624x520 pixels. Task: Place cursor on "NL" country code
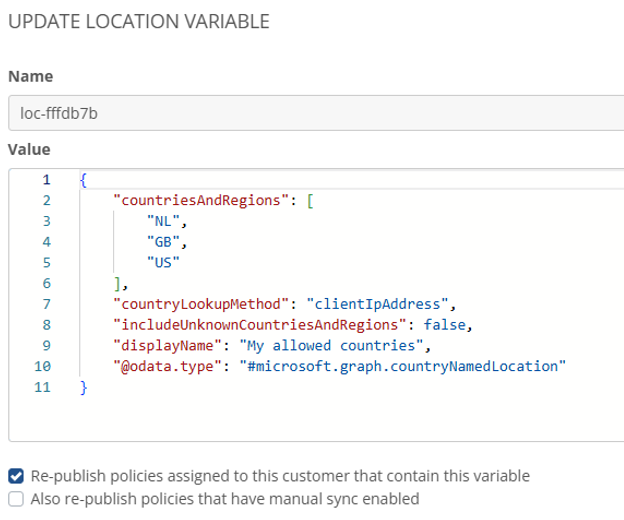[161, 222]
